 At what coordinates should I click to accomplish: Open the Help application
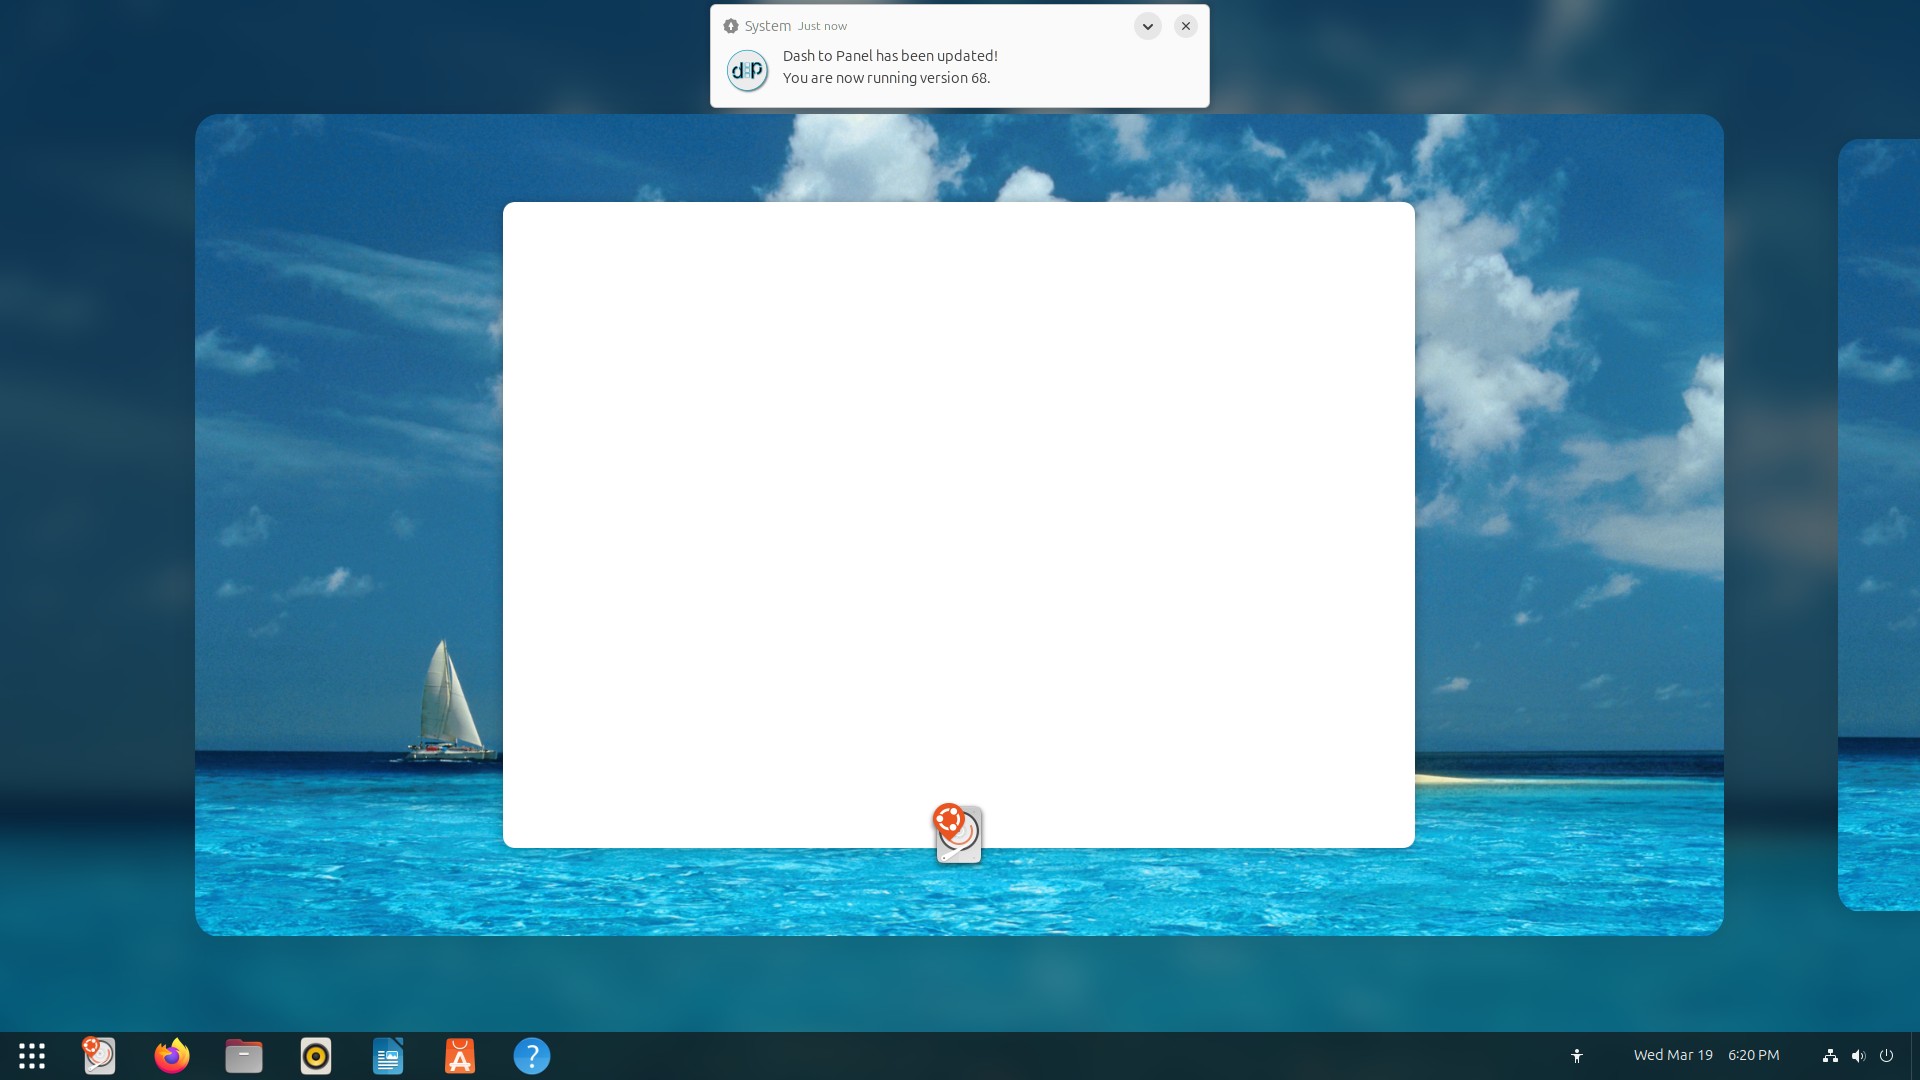point(531,1055)
